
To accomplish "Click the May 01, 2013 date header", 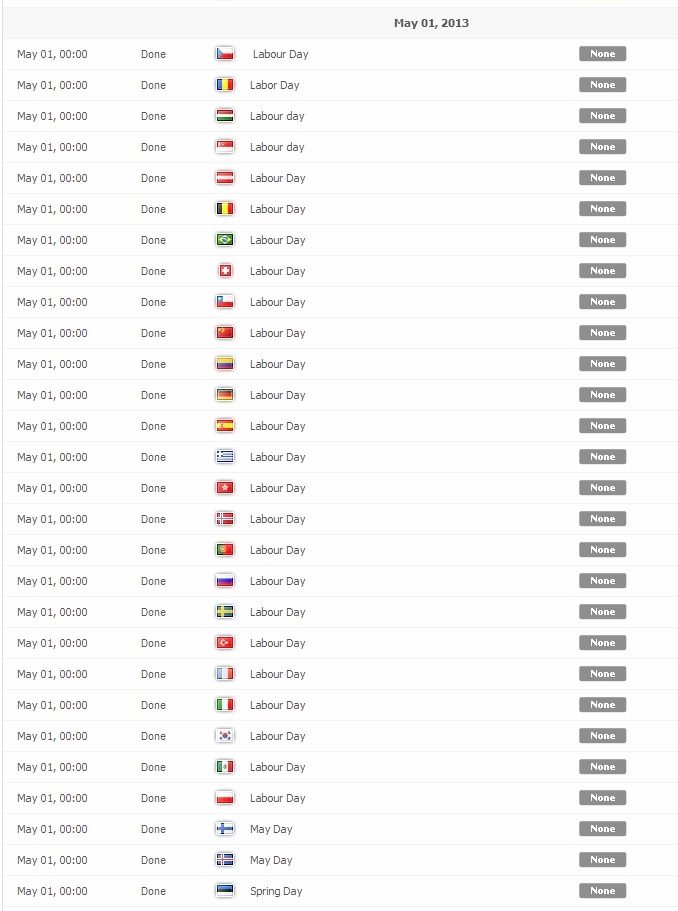I will tap(431, 23).
